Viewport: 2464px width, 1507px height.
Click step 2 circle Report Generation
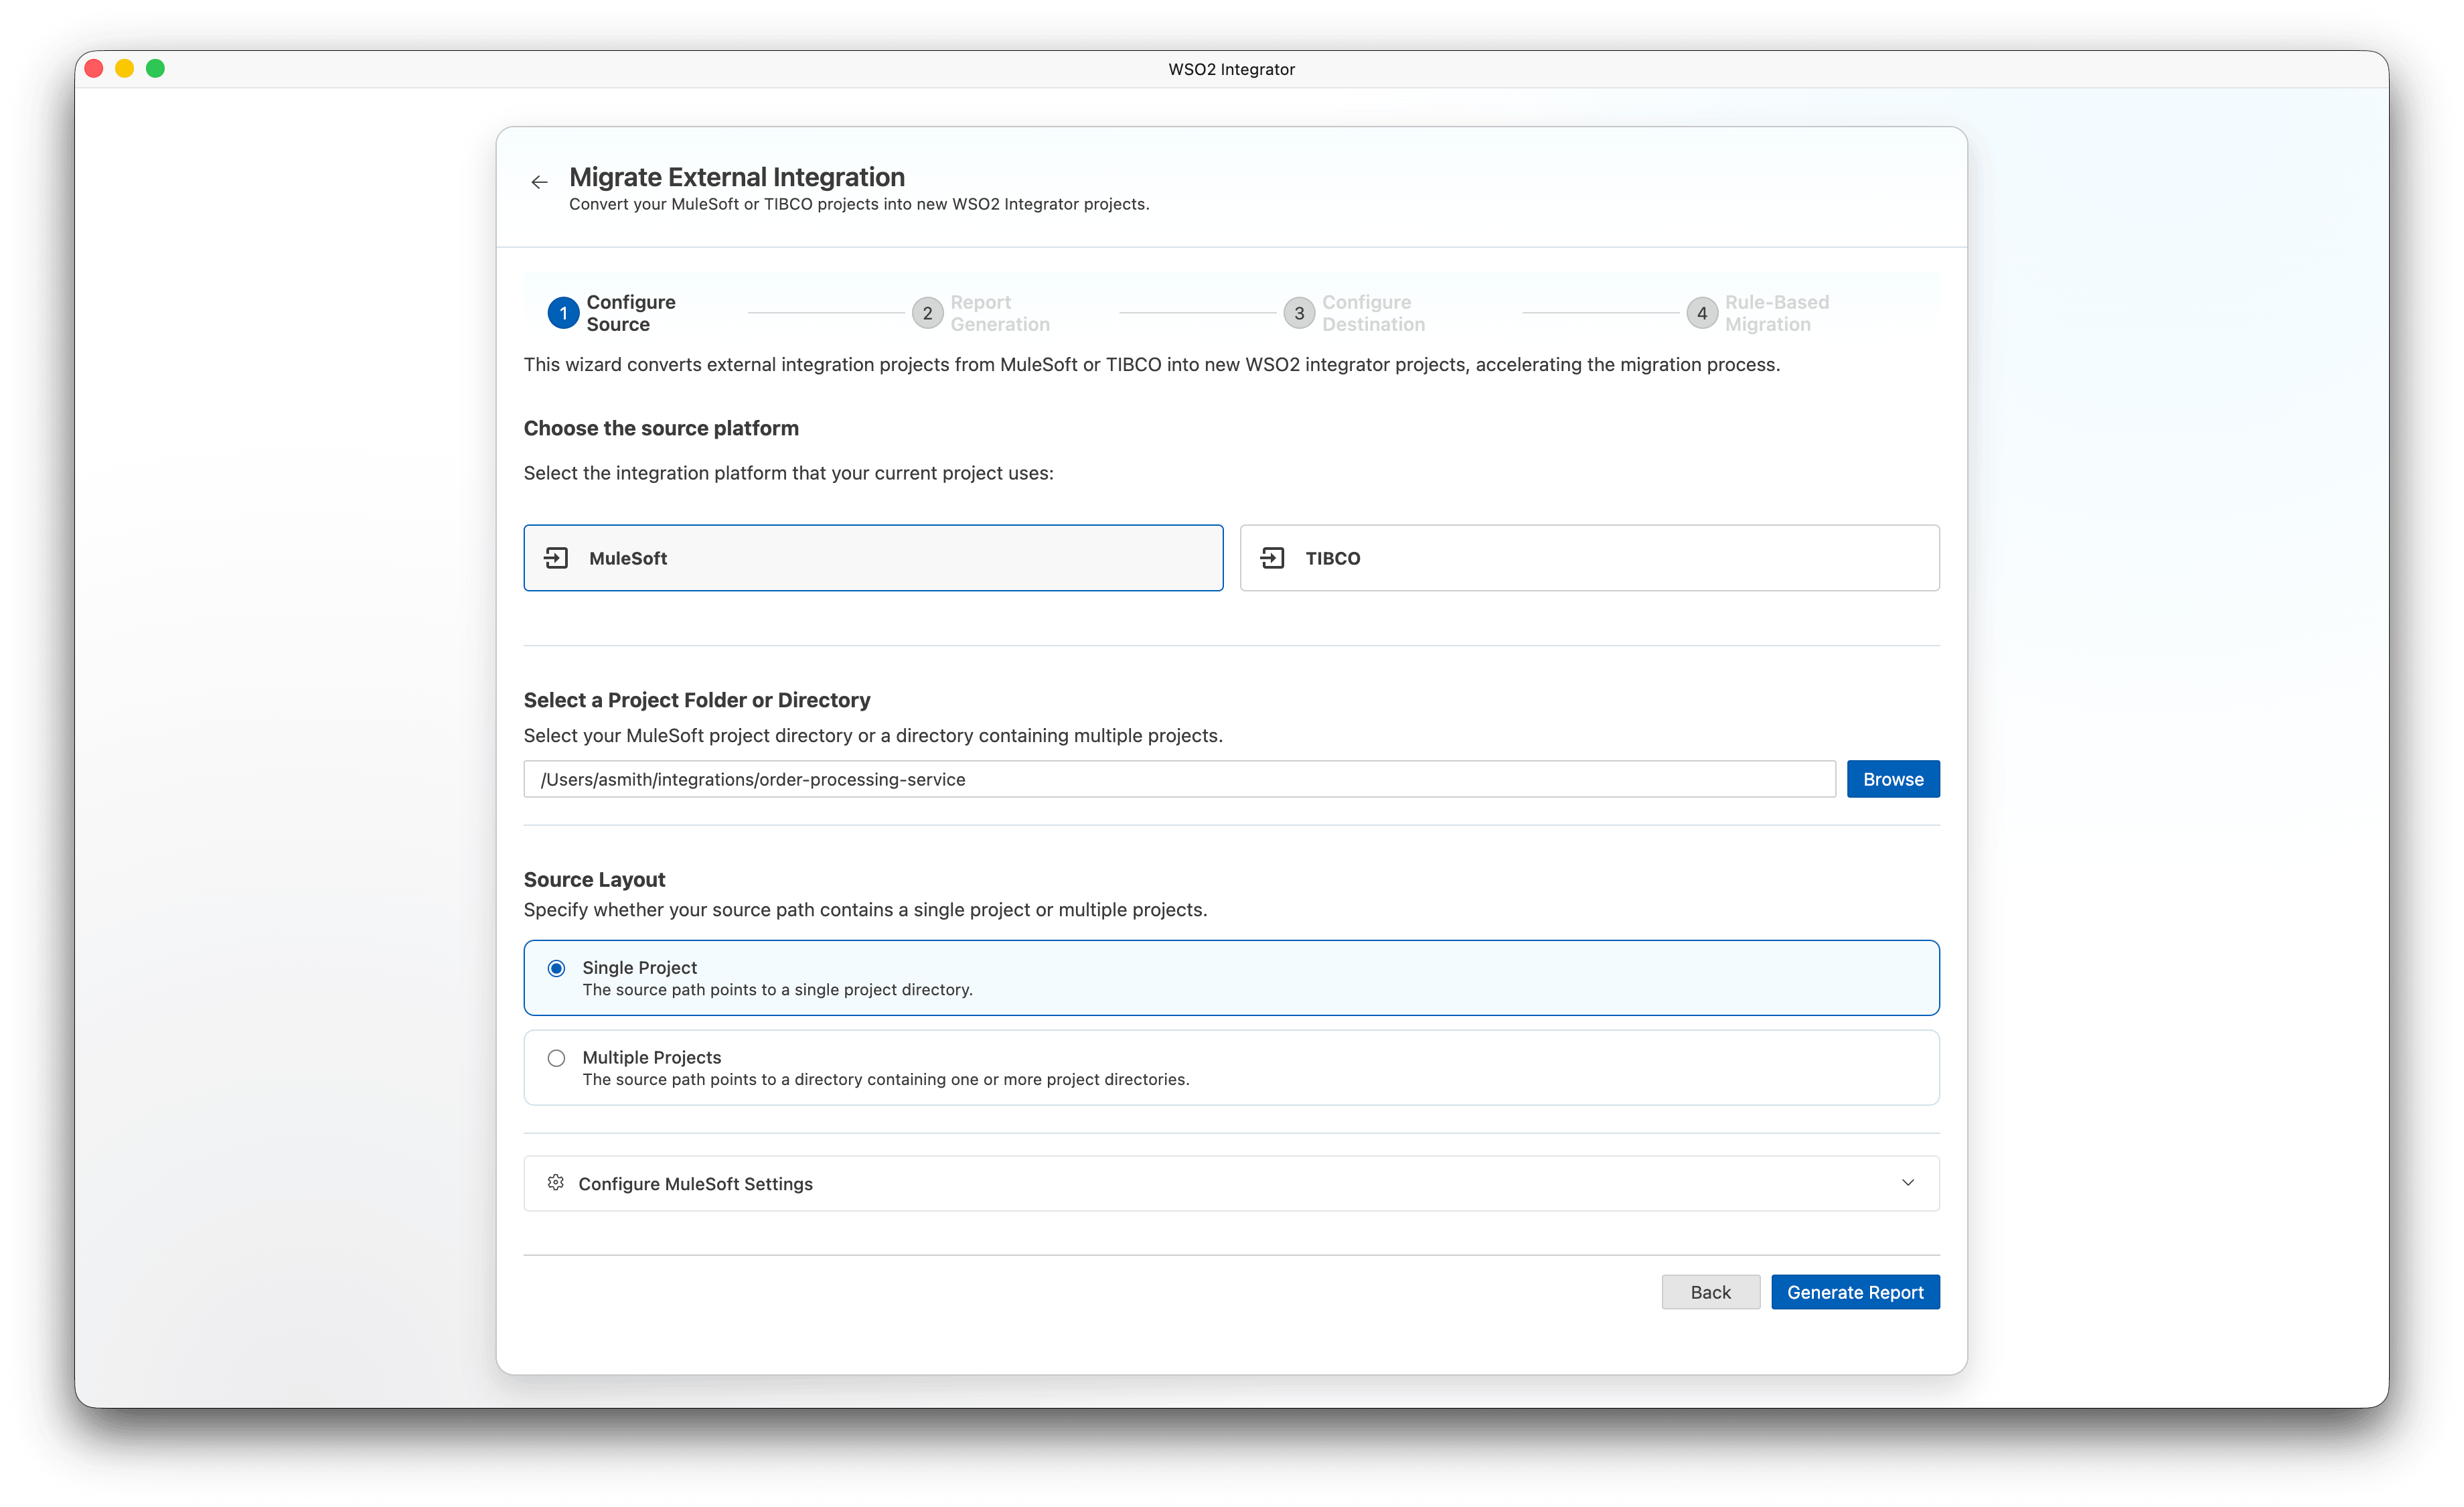pos(927,313)
